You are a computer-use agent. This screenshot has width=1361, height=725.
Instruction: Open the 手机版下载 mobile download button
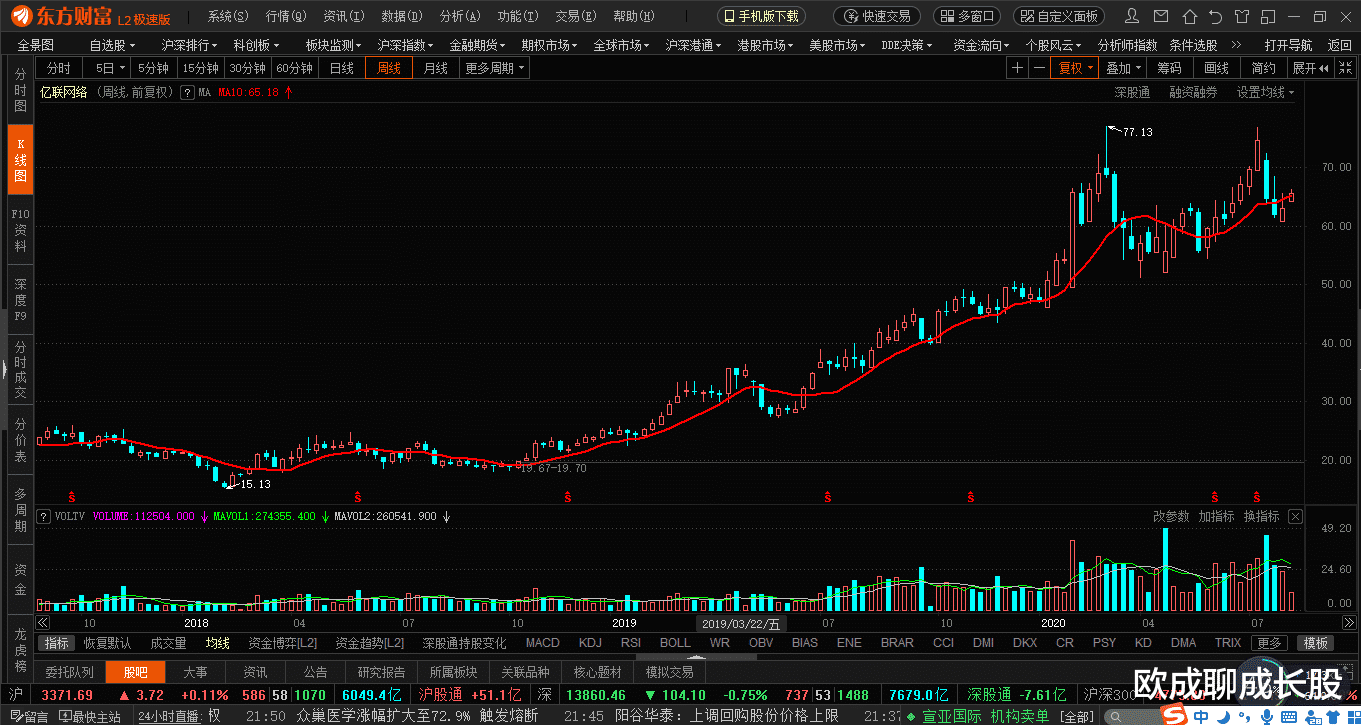point(763,16)
